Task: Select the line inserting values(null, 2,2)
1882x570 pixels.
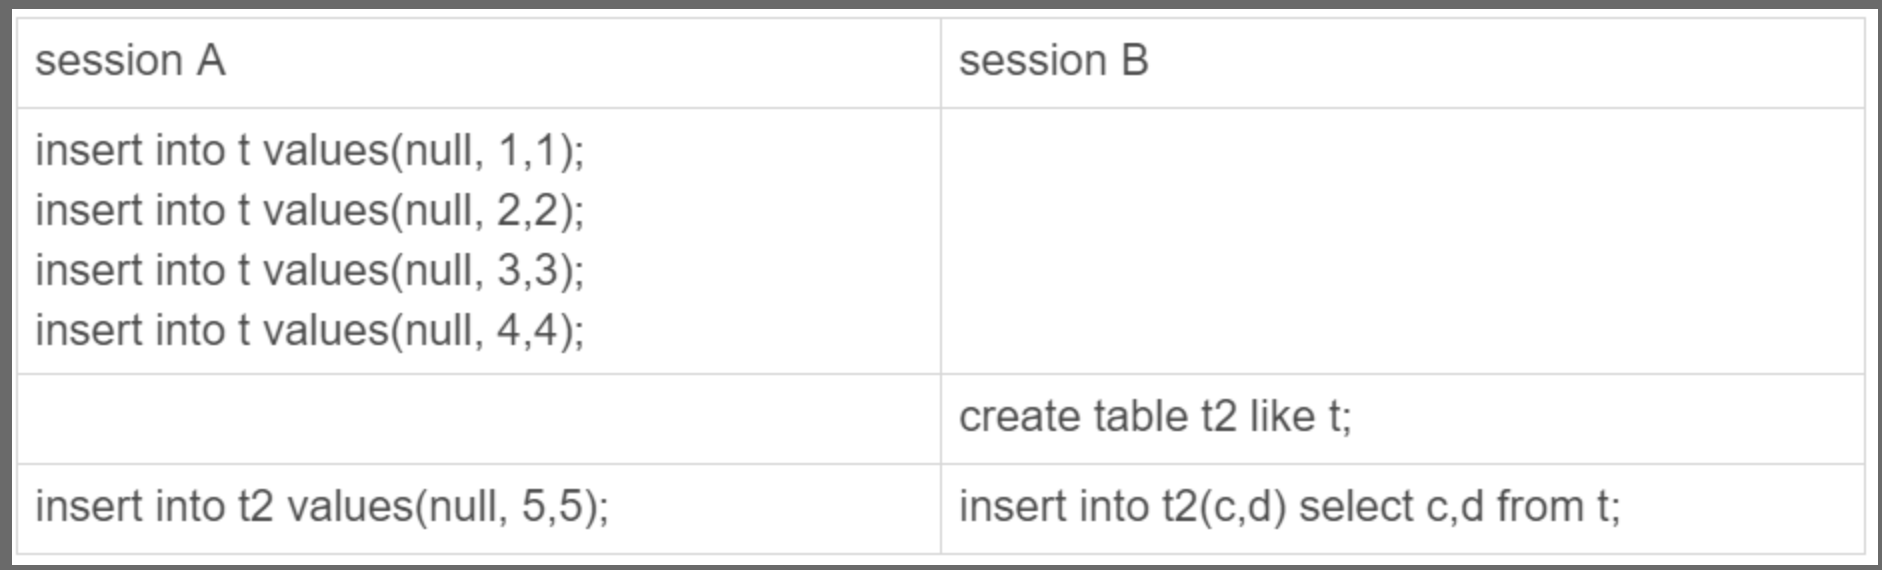Action: [x=310, y=211]
